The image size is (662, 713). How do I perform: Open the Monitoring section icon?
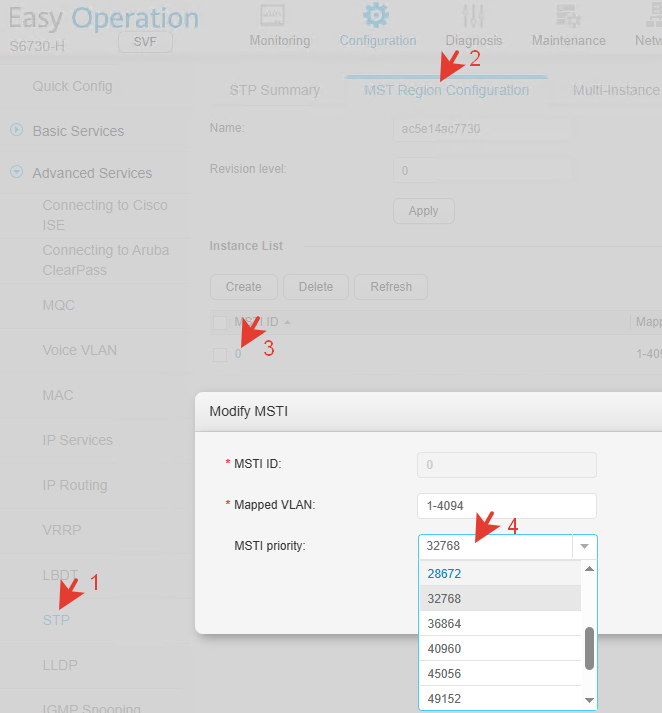[272, 15]
